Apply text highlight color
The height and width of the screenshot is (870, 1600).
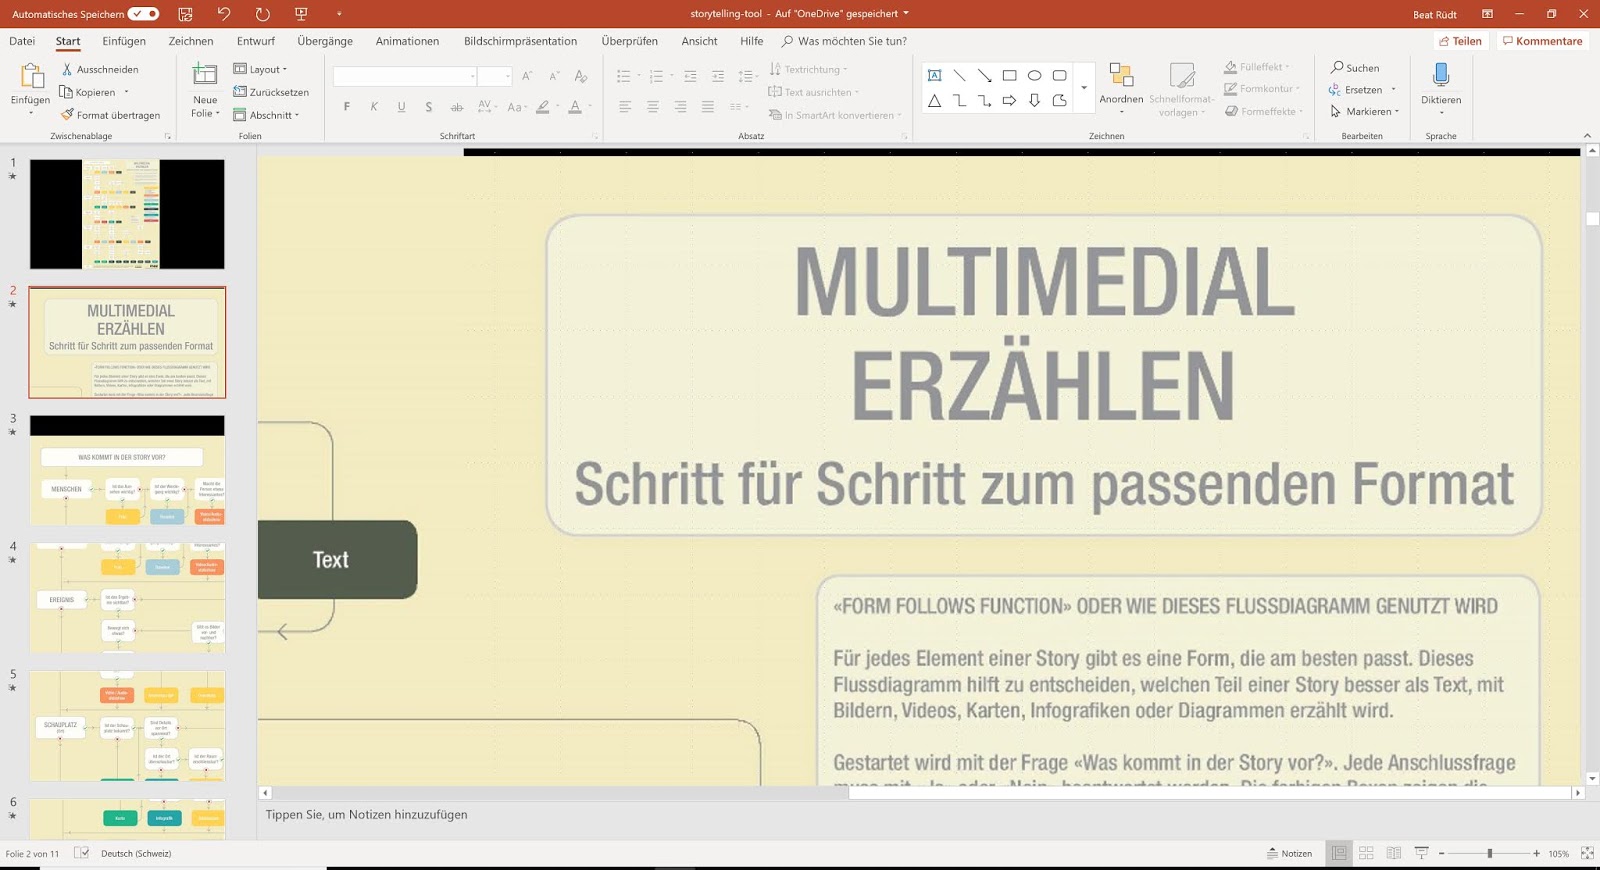[543, 107]
